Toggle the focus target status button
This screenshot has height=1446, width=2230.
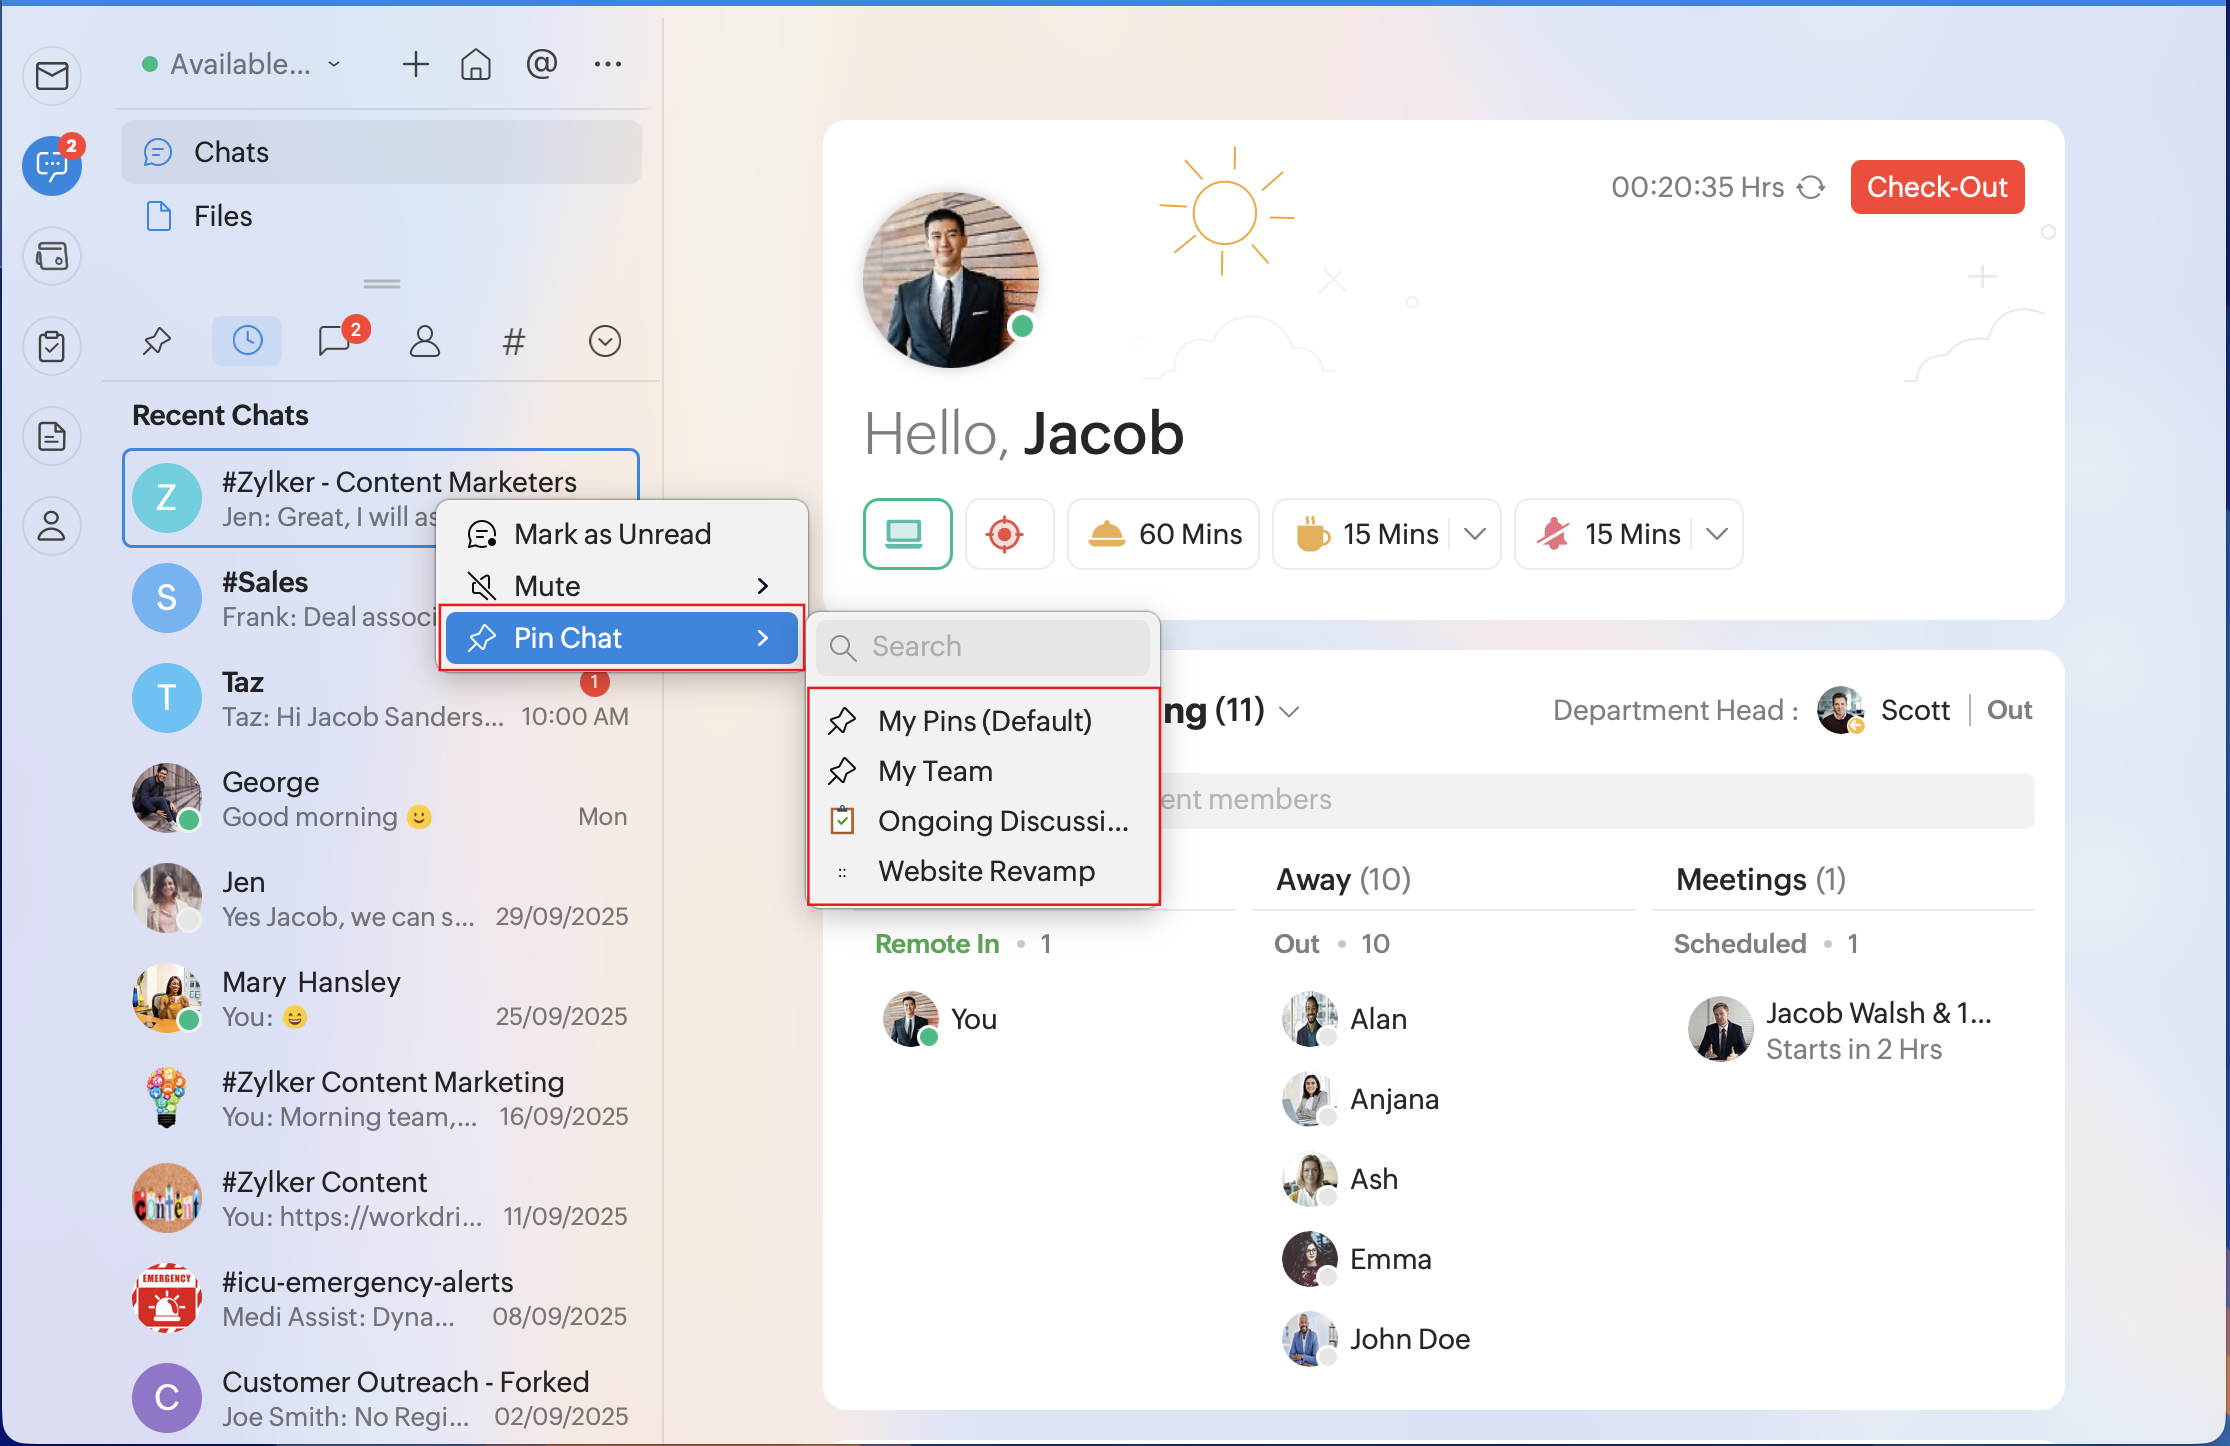pos(1005,534)
